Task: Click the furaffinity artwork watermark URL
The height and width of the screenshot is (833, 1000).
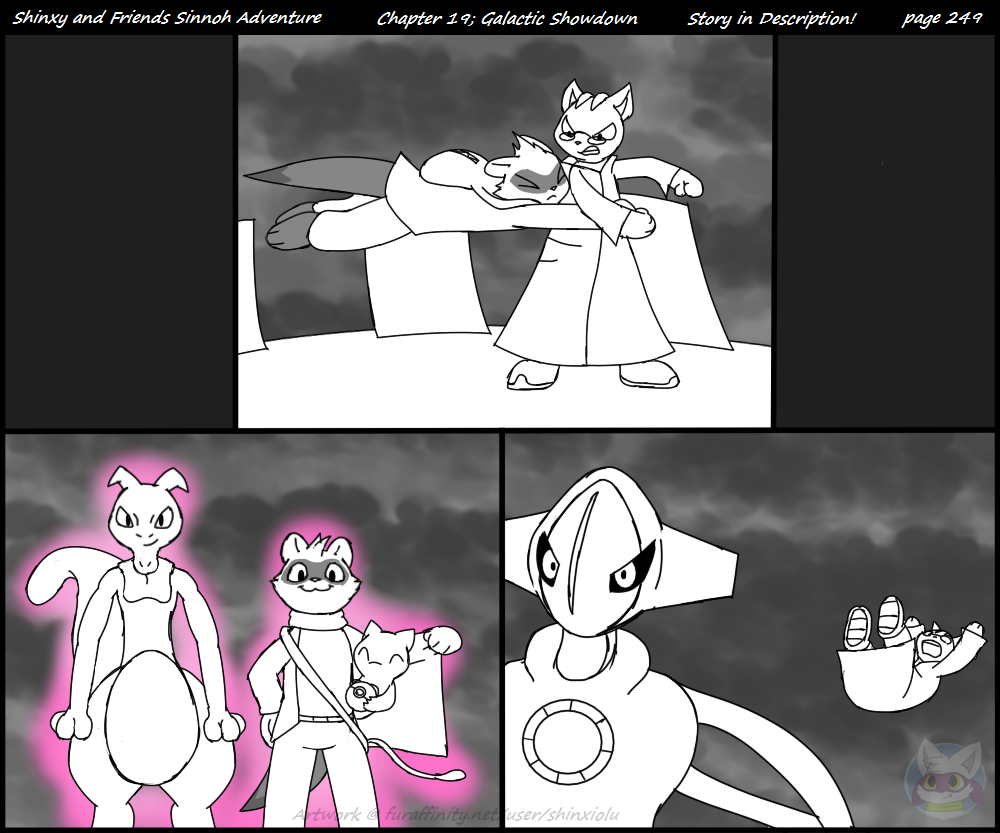Action: pyautogui.click(x=455, y=815)
